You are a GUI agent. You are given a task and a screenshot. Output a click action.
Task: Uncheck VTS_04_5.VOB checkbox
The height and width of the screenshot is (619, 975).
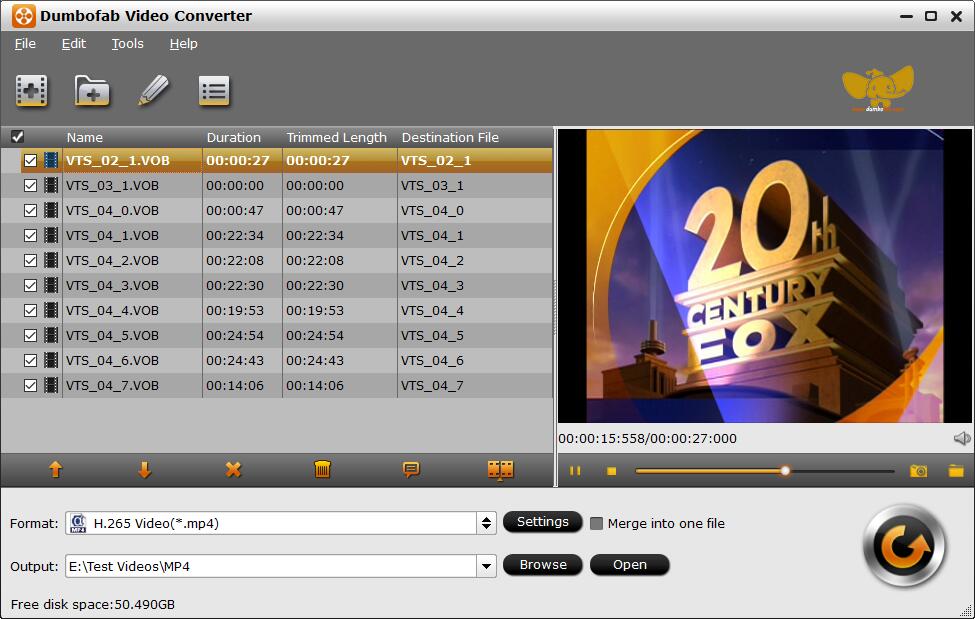(x=30, y=335)
